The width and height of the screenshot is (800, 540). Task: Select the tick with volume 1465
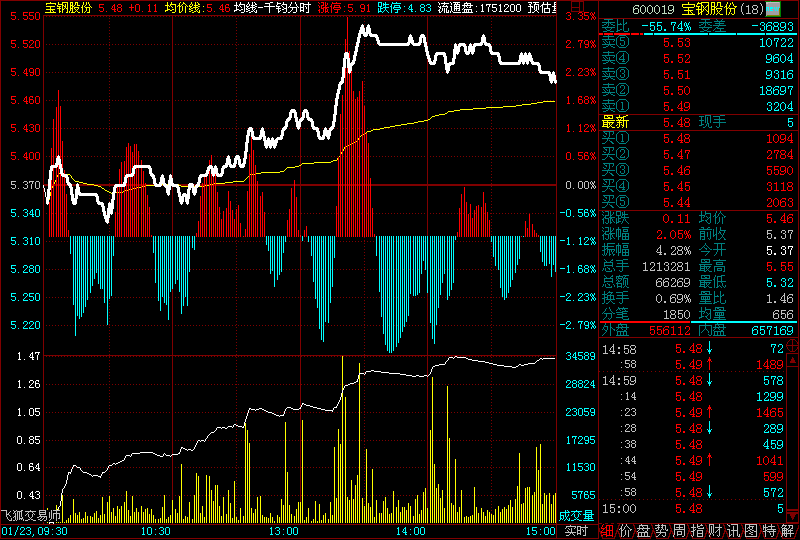point(693,412)
